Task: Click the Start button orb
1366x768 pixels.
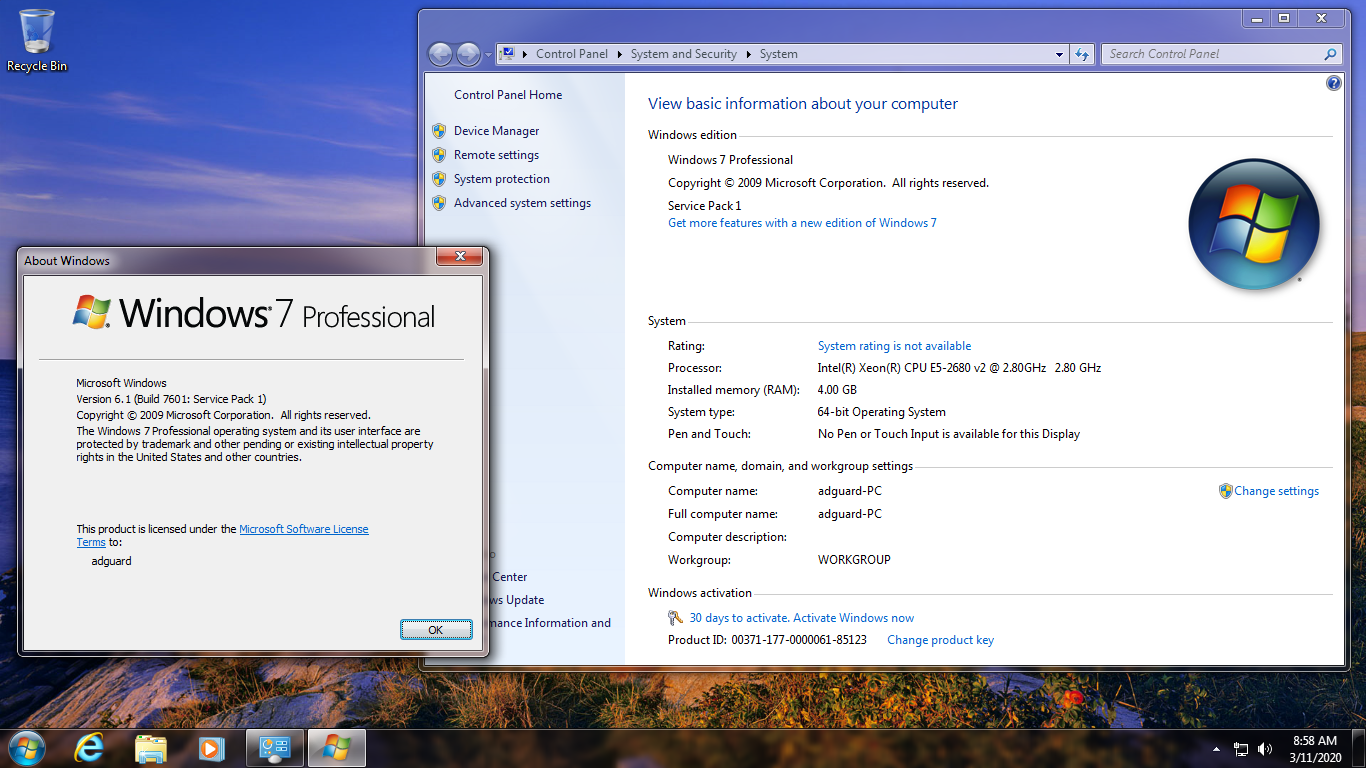Action: point(26,748)
